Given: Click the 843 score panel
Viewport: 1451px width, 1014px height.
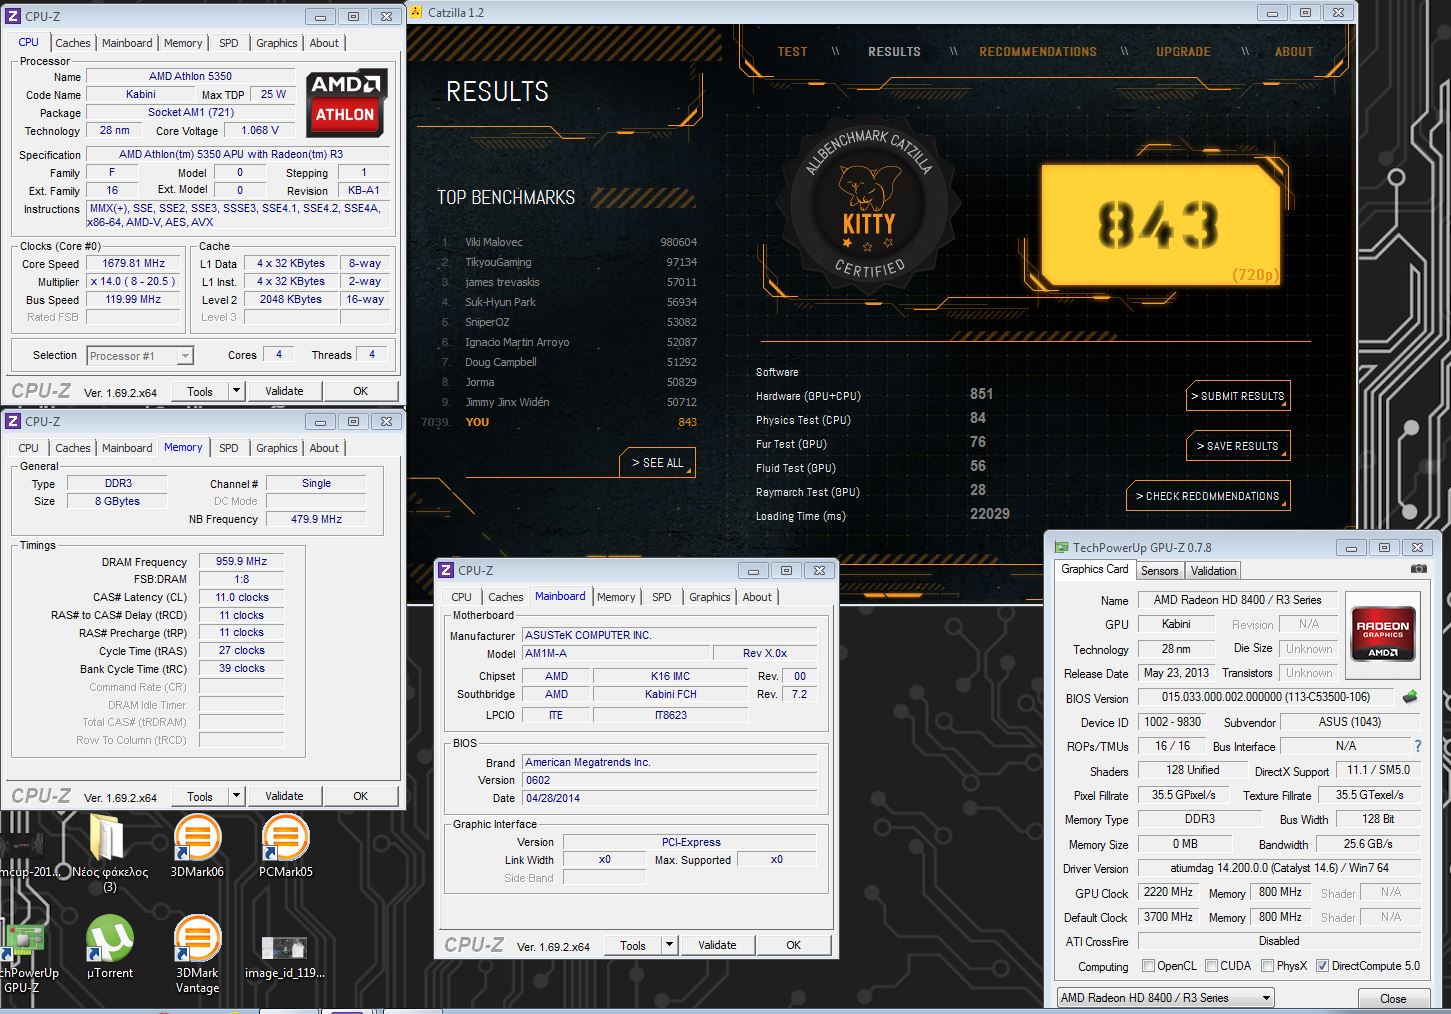Looking at the screenshot, I should [x=1161, y=225].
